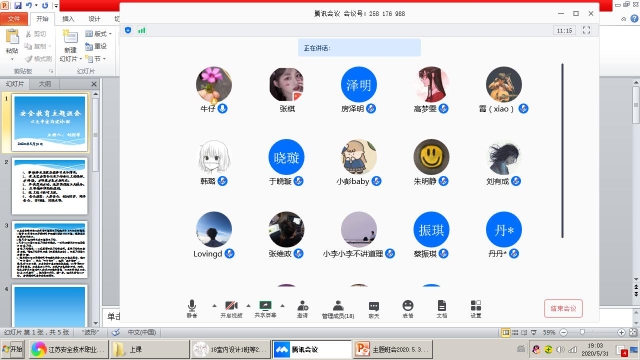The width and height of the screenshot is (640, 360).
Task: Click the New Slide icon
Action: pos(70,37)
